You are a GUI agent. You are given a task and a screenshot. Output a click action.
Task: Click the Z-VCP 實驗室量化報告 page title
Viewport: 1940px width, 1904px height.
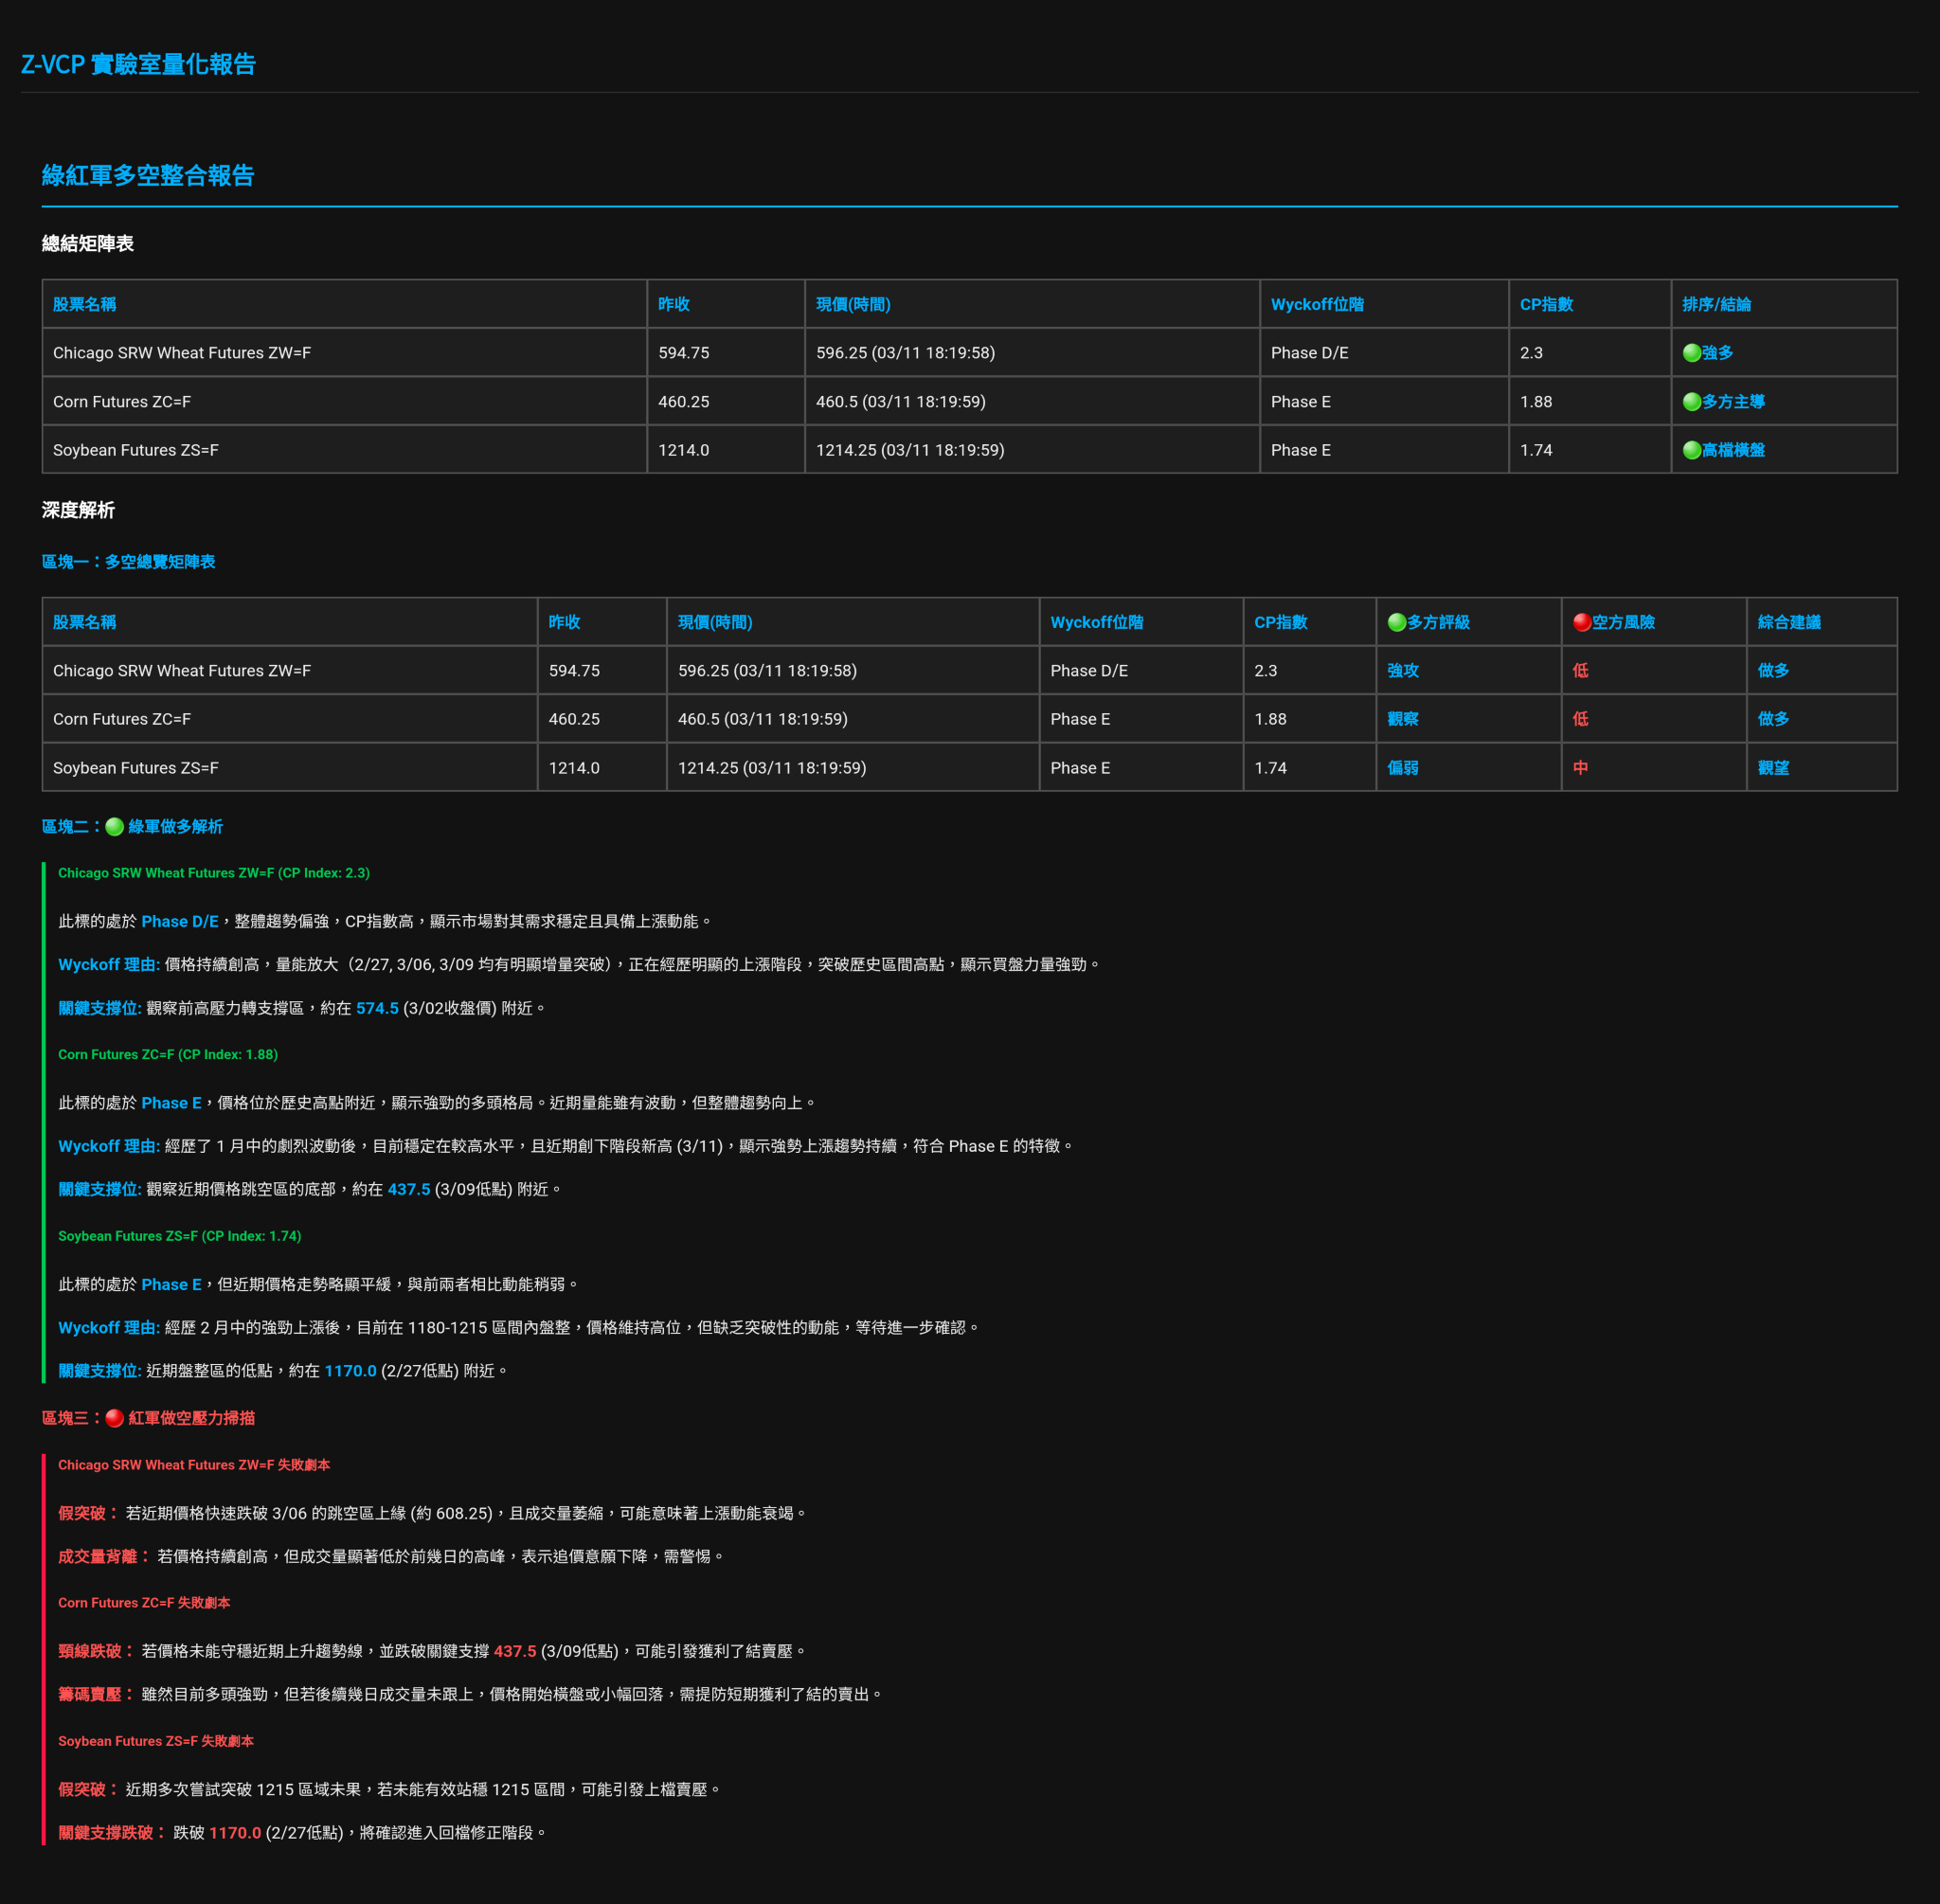click(138, 65)
